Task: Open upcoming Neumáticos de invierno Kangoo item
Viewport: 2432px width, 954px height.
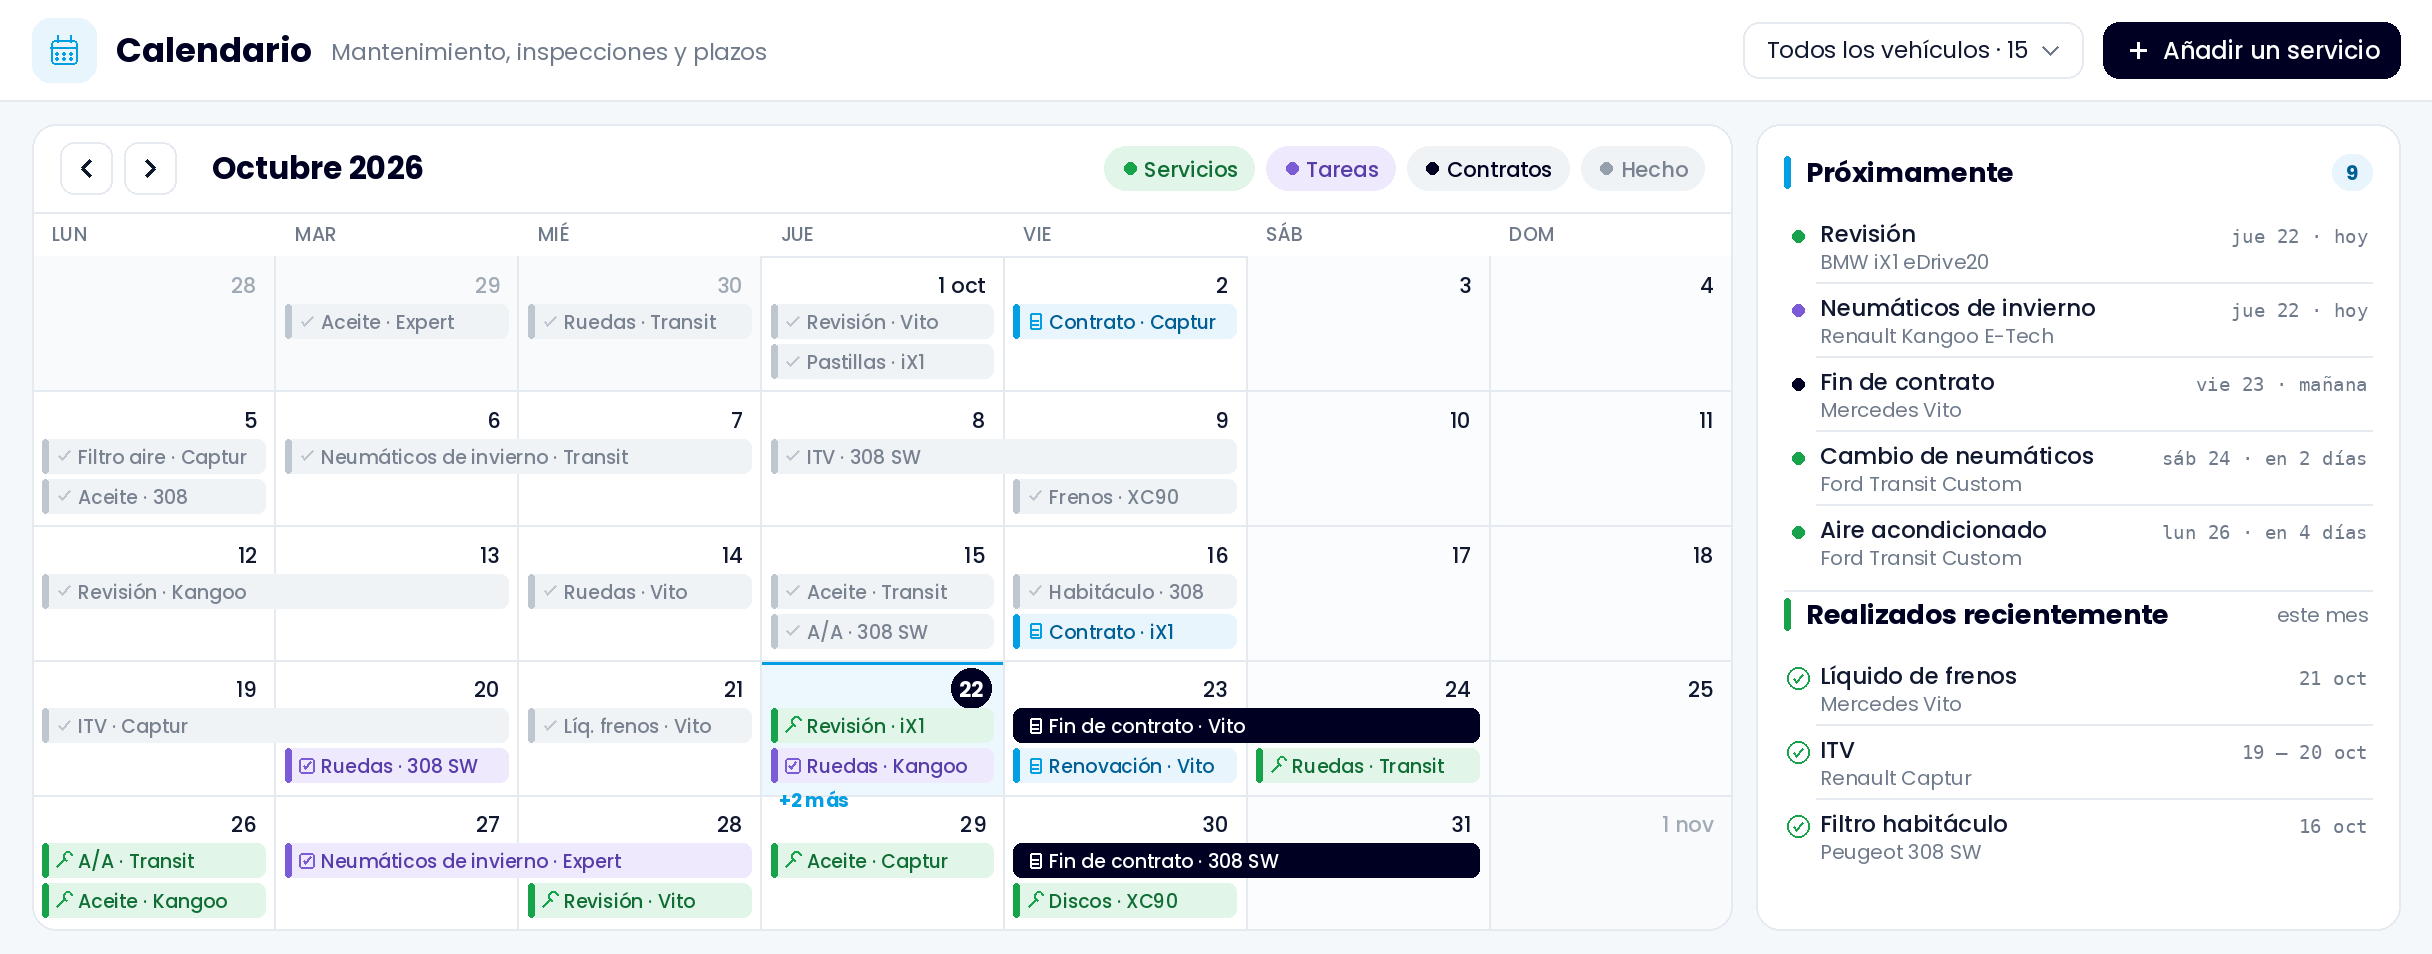Action: click(2078, 321)
